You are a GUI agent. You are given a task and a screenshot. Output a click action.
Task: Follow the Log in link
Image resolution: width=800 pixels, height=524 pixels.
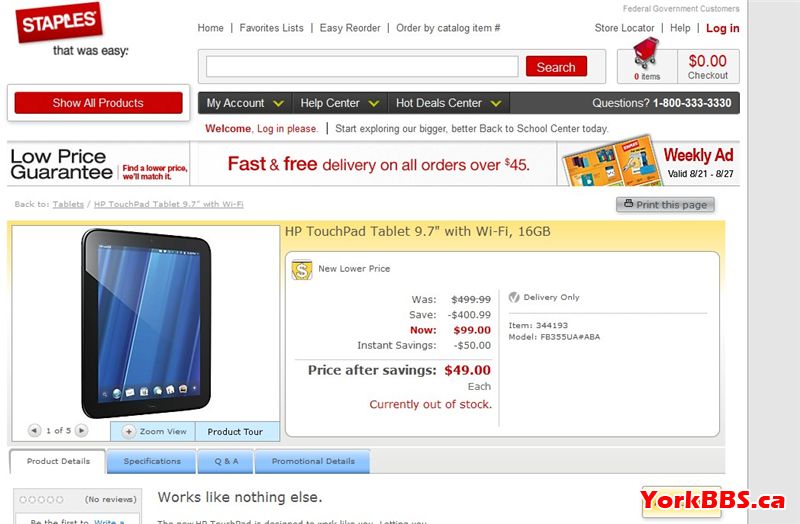pyautogui.click(x=722, y=28)
